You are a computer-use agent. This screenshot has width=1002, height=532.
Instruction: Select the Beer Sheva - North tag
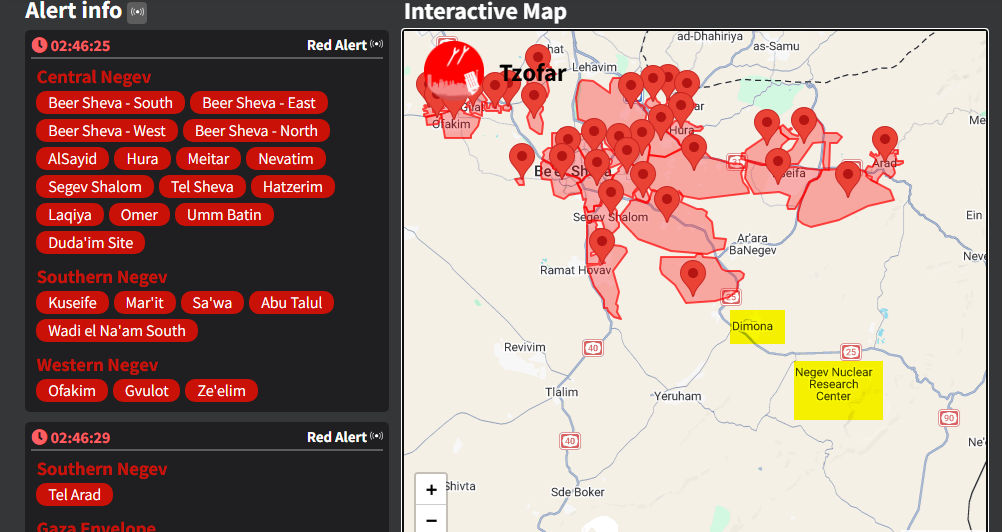coord(256,131)
